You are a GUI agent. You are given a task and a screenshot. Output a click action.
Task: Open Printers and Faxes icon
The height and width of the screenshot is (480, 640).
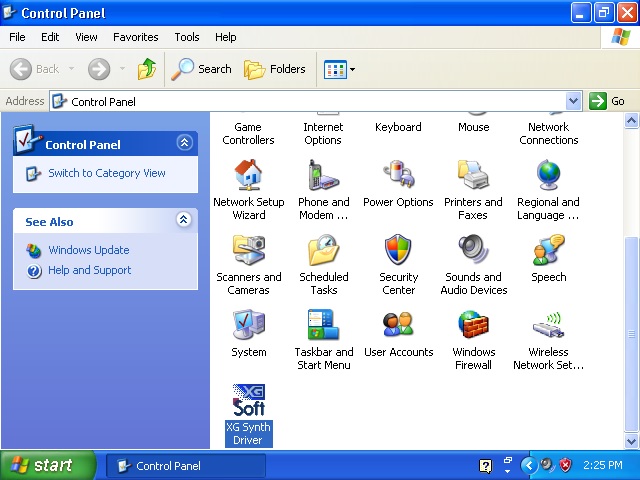click(473, 176)
